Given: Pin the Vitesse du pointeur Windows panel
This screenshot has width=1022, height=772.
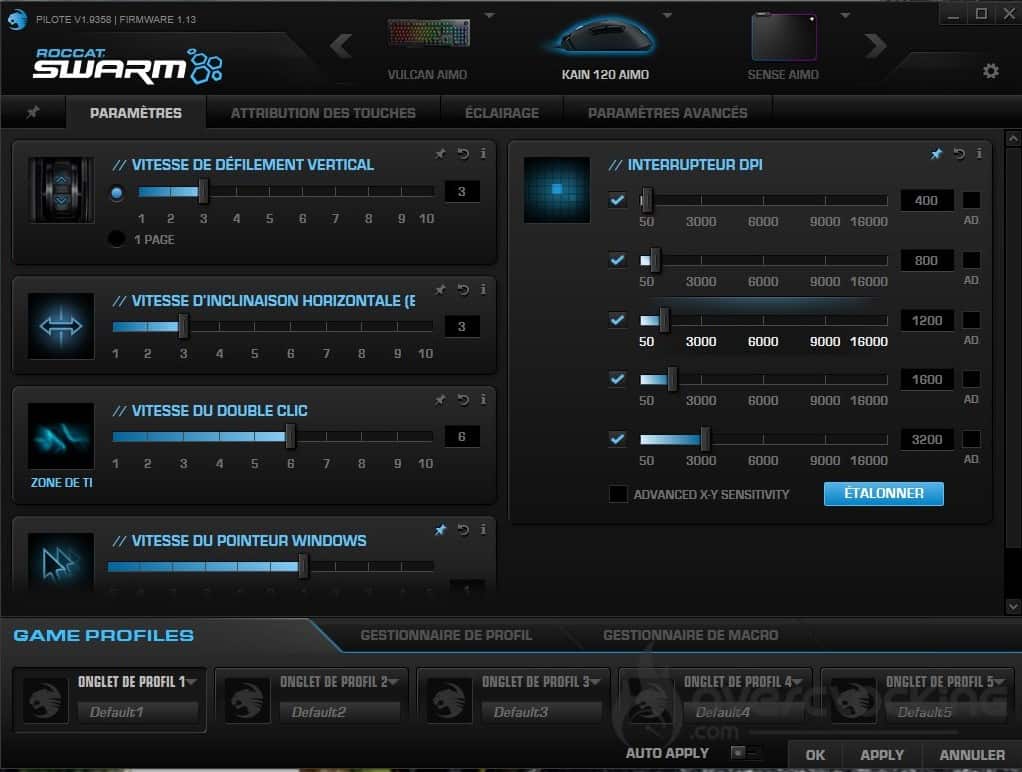Looking at the screenshot, I should click(440, 530).
